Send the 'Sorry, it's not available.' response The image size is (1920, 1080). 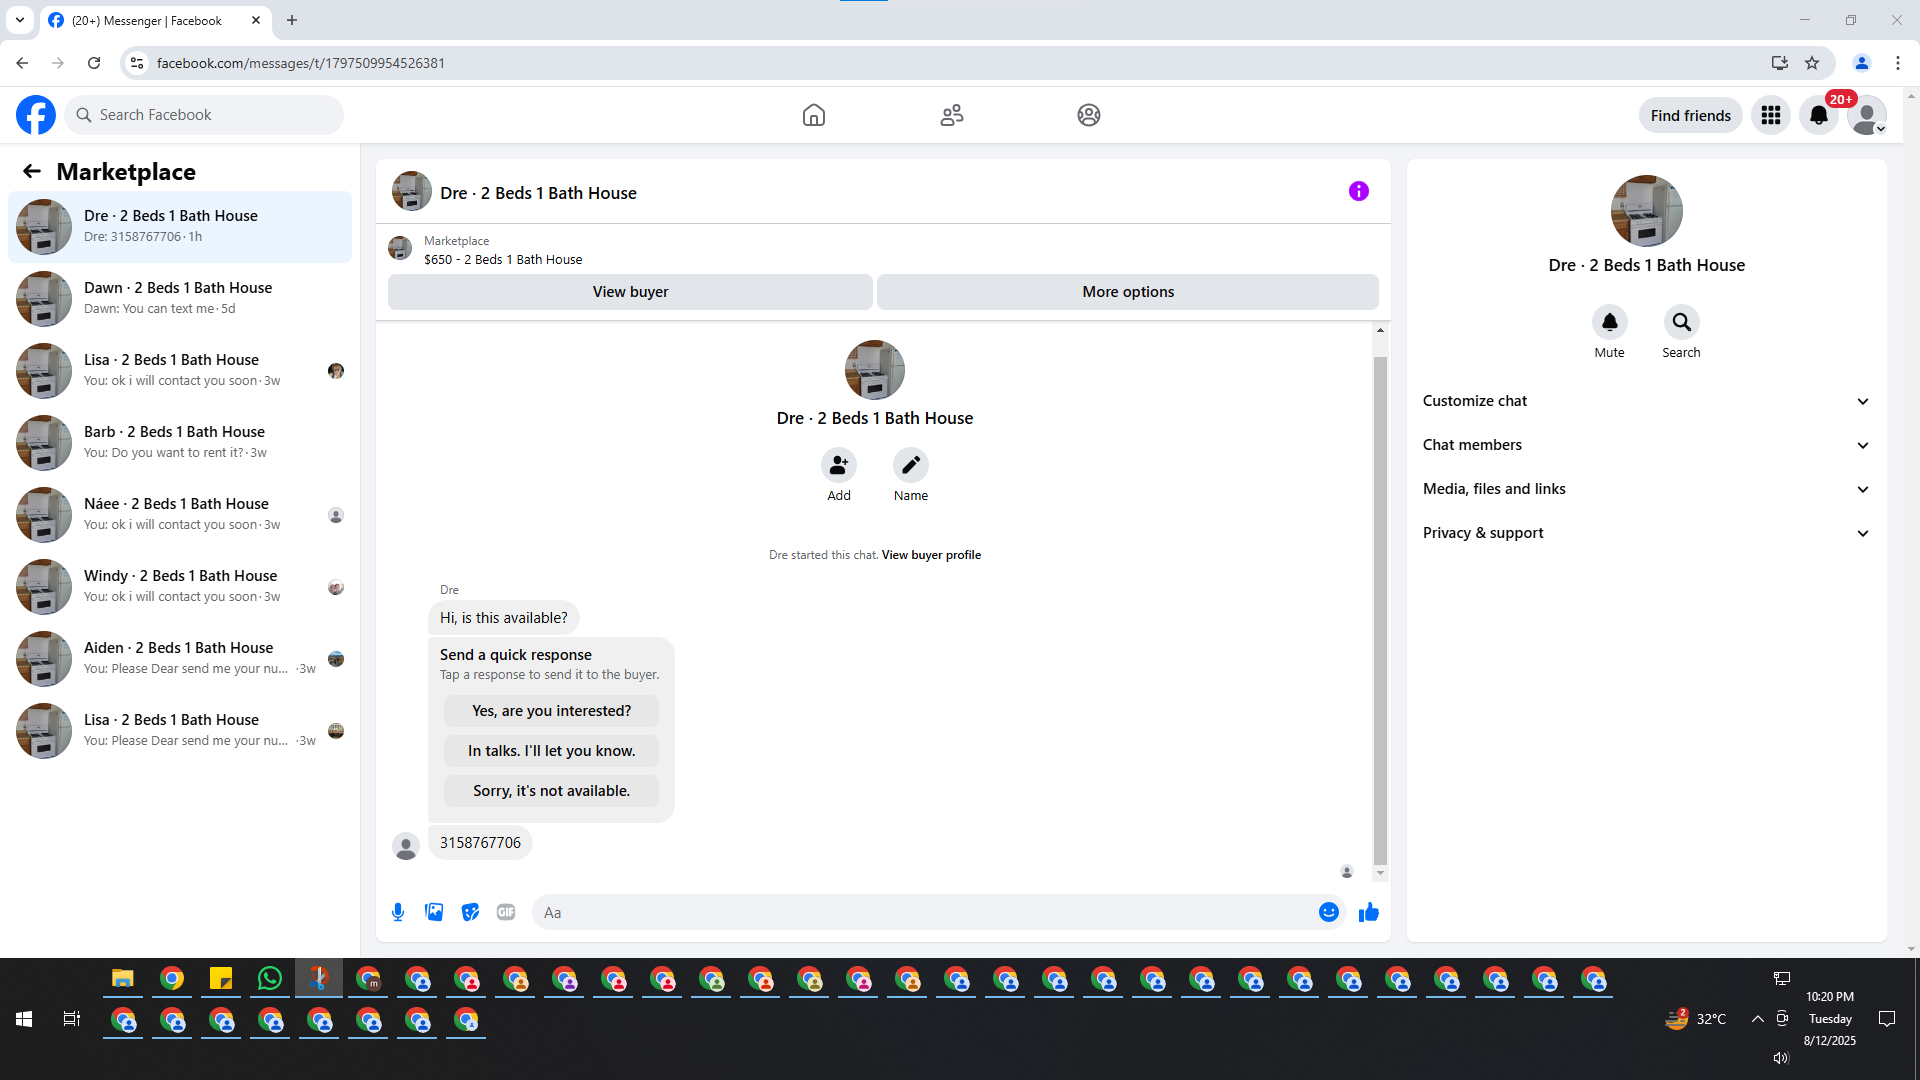(551, 791)
